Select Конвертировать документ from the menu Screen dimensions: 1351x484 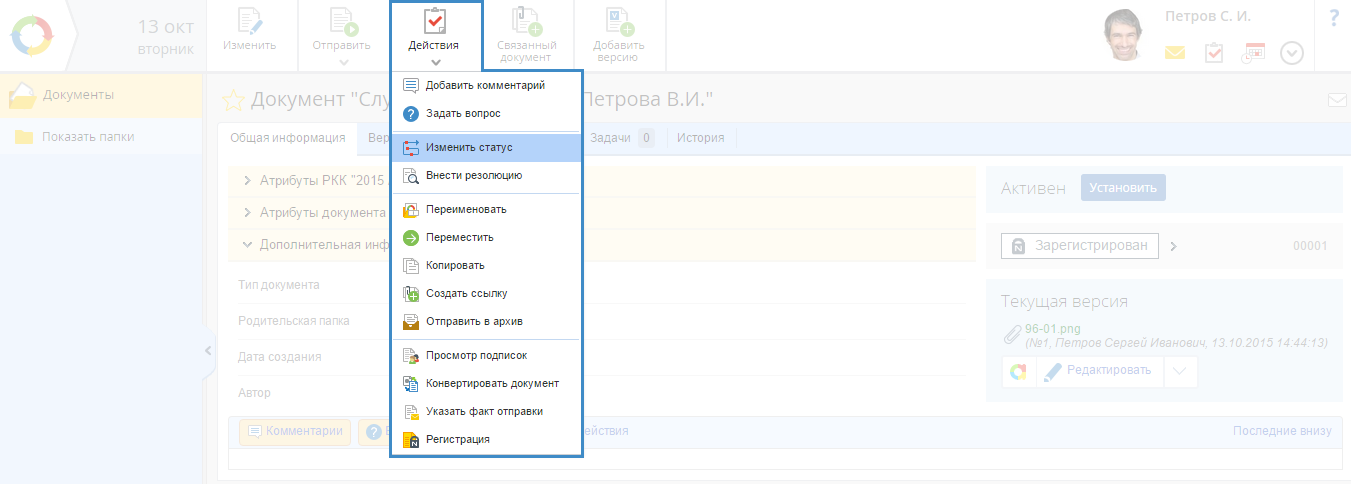tap(491, 383)
